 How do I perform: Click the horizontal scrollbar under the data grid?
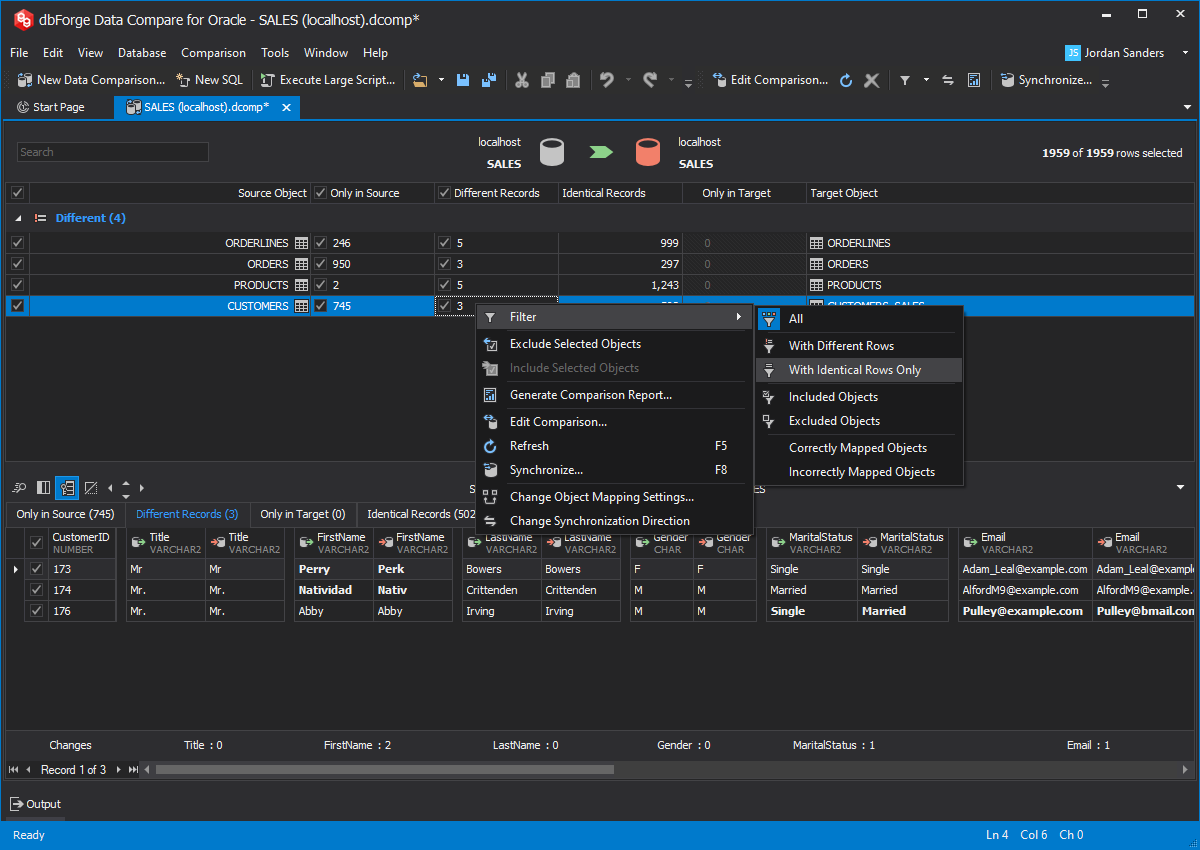(385, 770)
